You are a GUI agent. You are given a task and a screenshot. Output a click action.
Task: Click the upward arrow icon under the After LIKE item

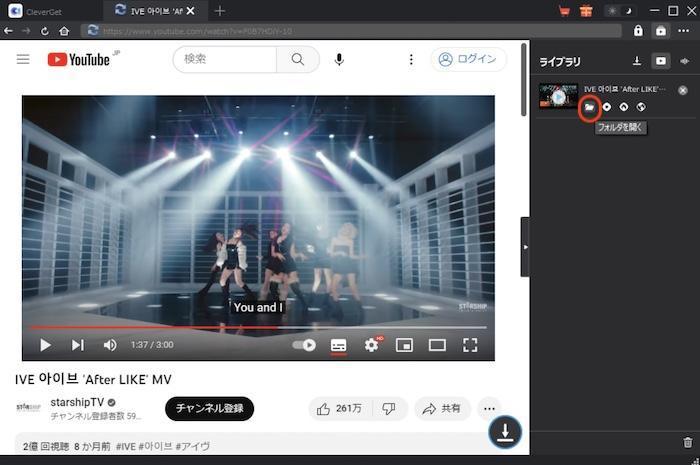(624, 107)
